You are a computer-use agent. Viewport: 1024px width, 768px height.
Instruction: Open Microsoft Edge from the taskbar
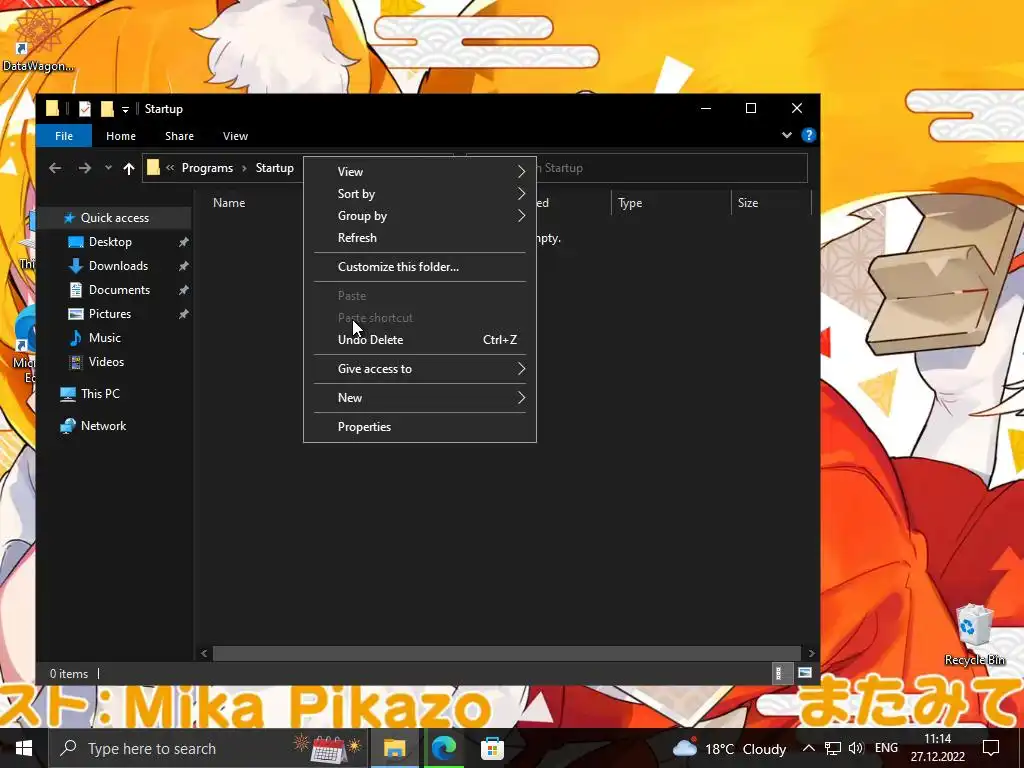coord(443,748)
